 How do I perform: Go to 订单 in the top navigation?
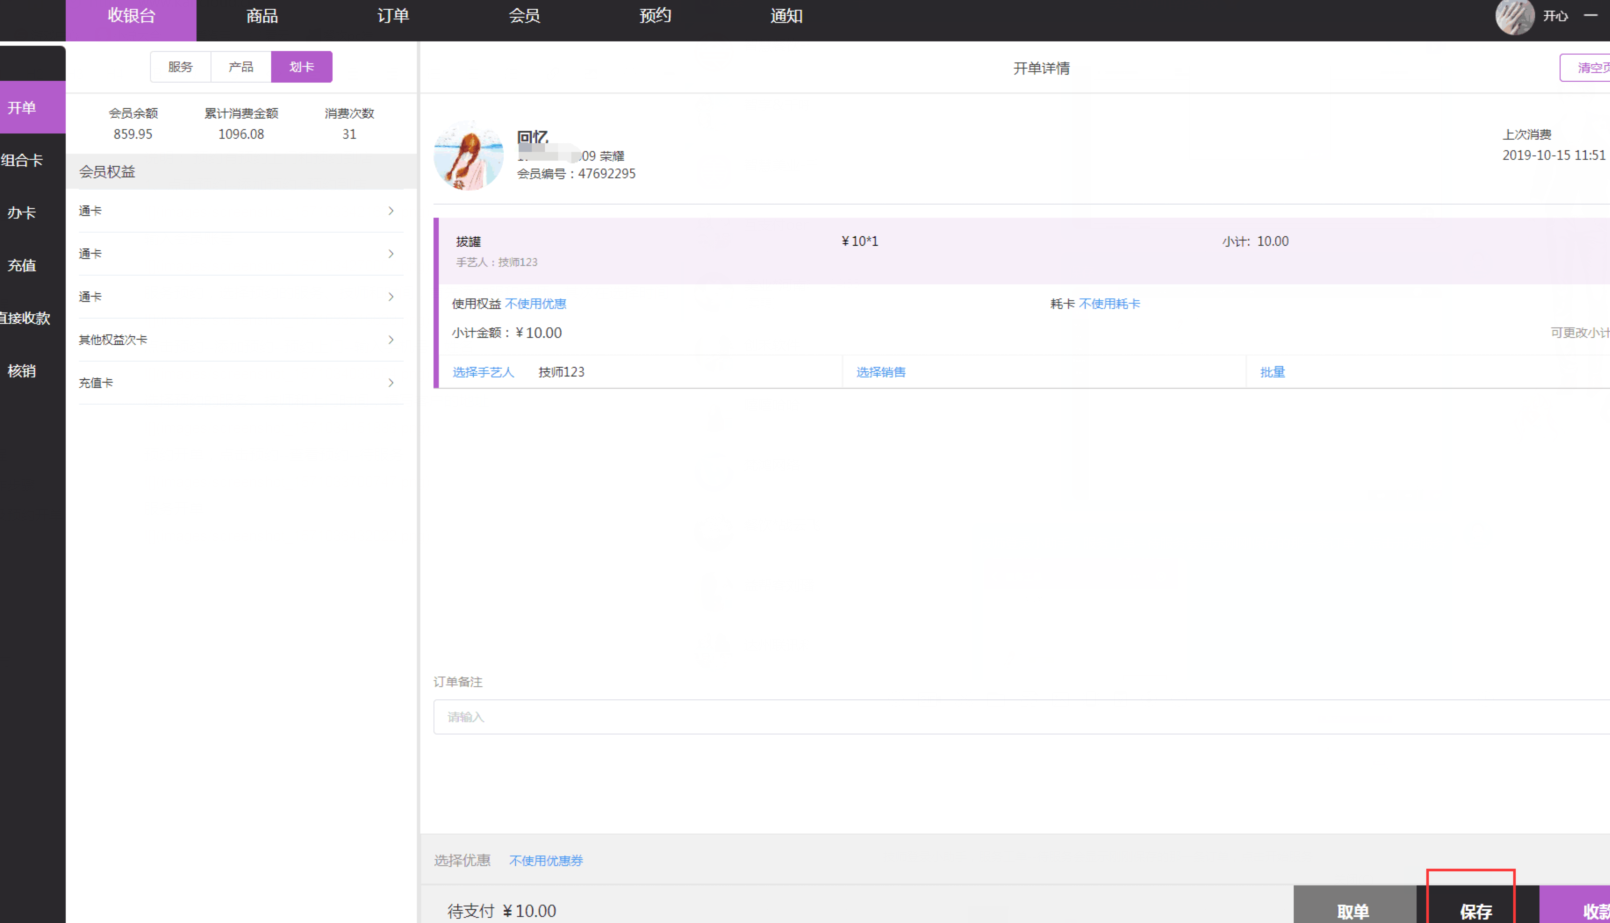393,16
